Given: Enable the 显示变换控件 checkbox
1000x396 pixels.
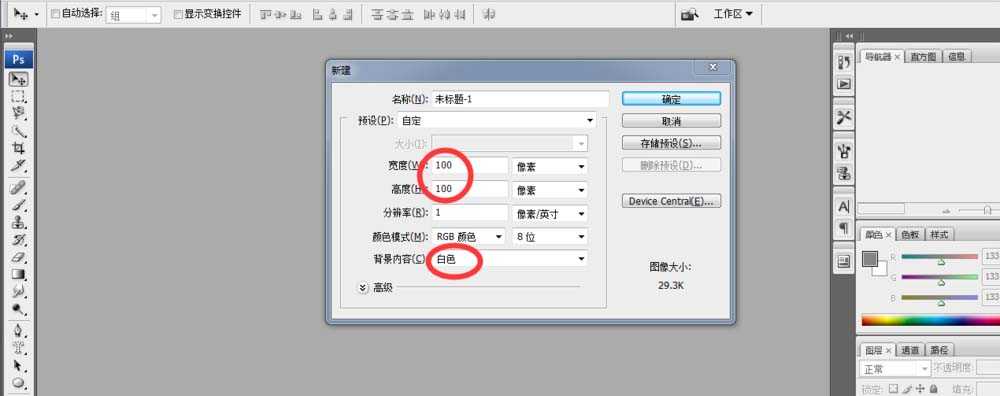Looking at the screenshot, I should [x=178, y=13].
